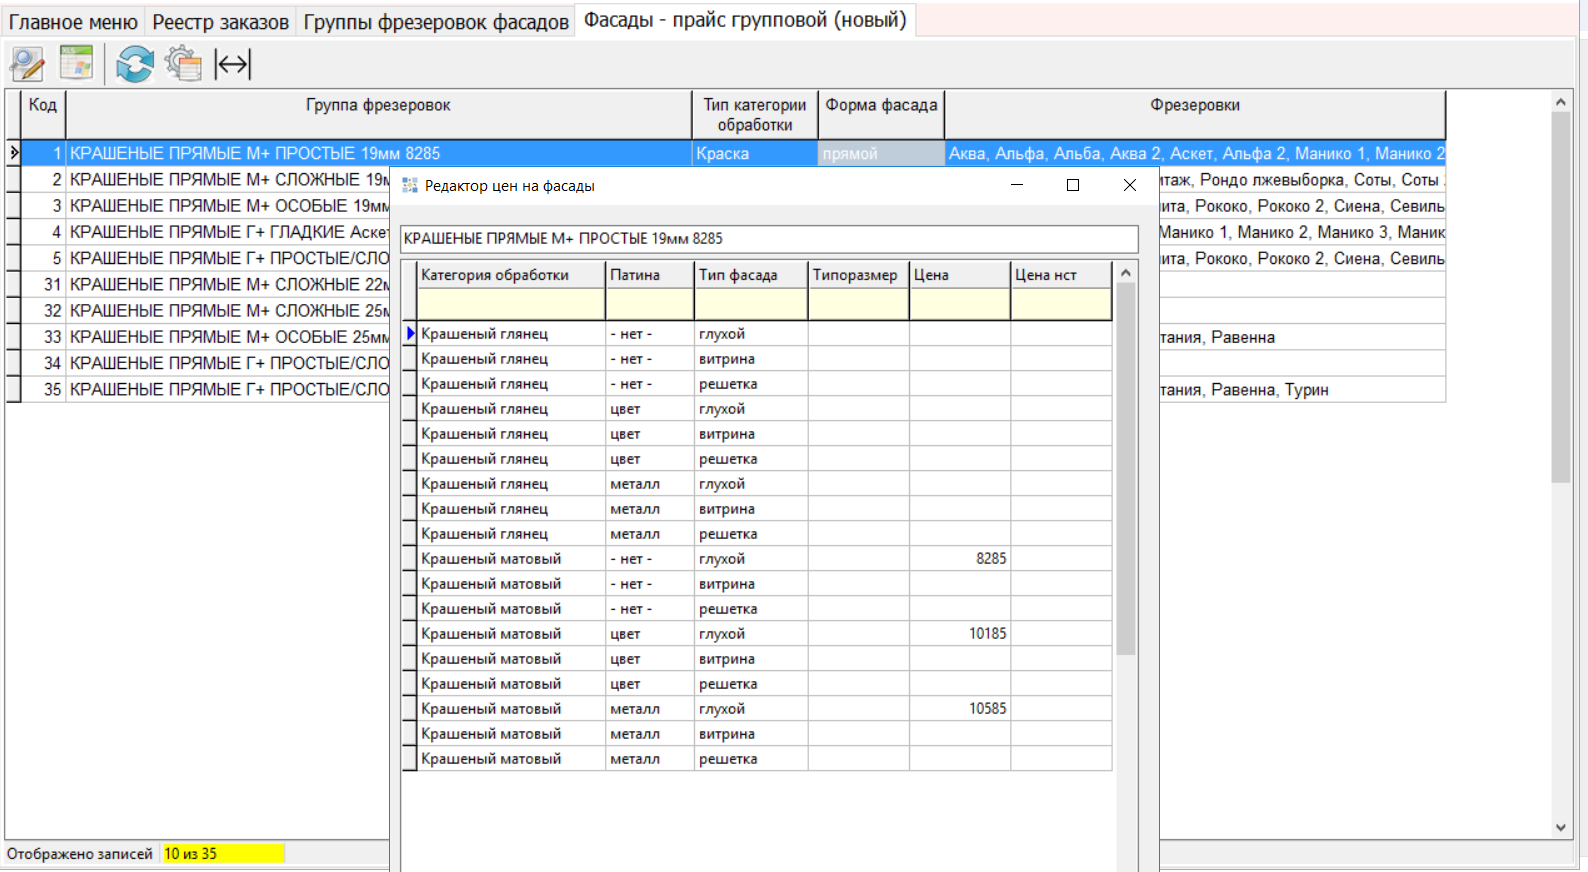
Task: Export the table with the XLS icon
Action: pyautogui.click(x=77, y=64)
